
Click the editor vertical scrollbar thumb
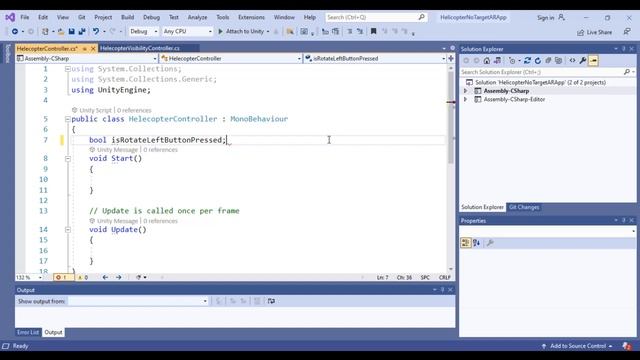click(451, 118)
